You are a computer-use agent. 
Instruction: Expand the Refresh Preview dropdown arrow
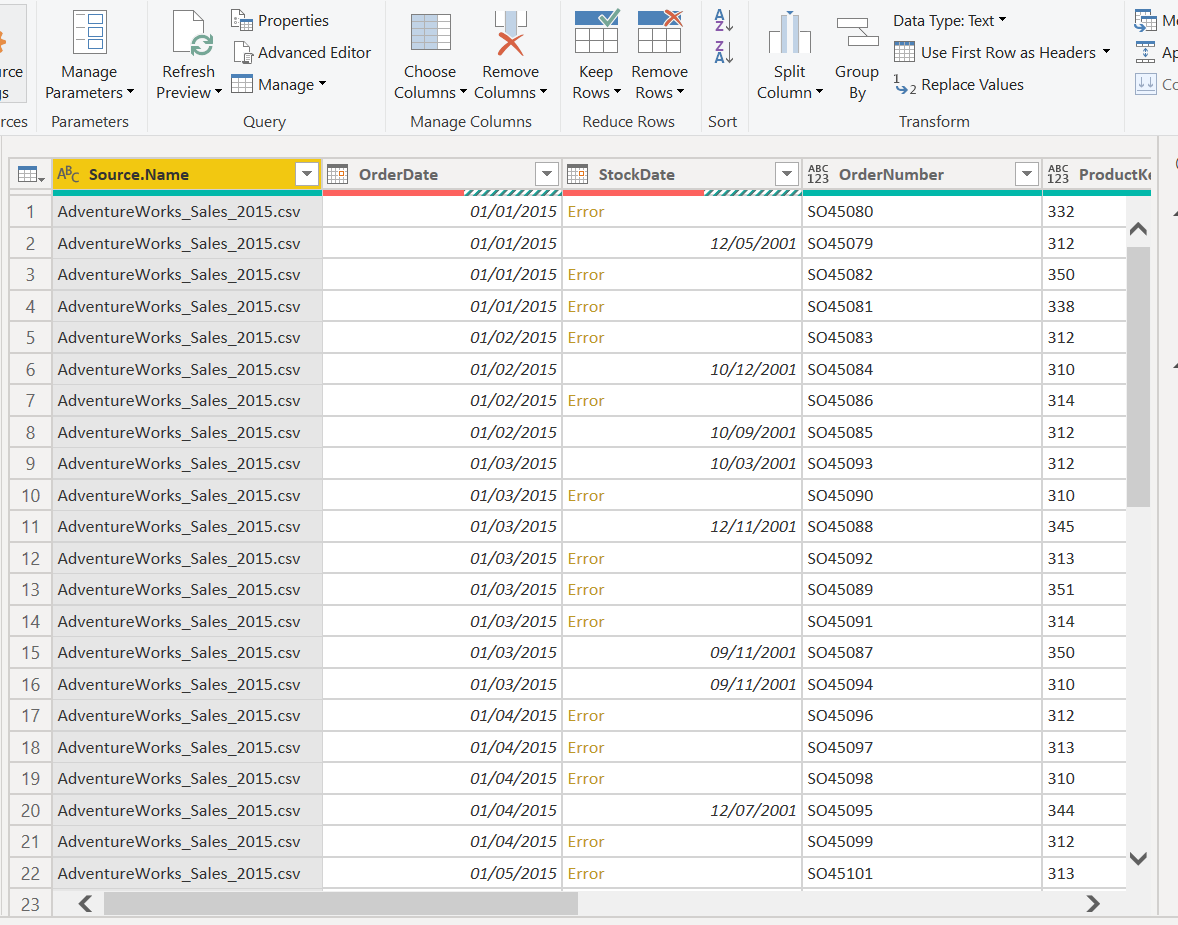click(x=219, y=92)
